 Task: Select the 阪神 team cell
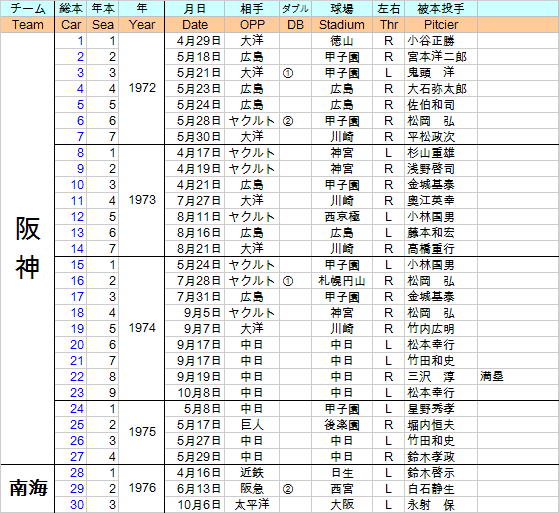pyautogui.click(x=27, y=248)
